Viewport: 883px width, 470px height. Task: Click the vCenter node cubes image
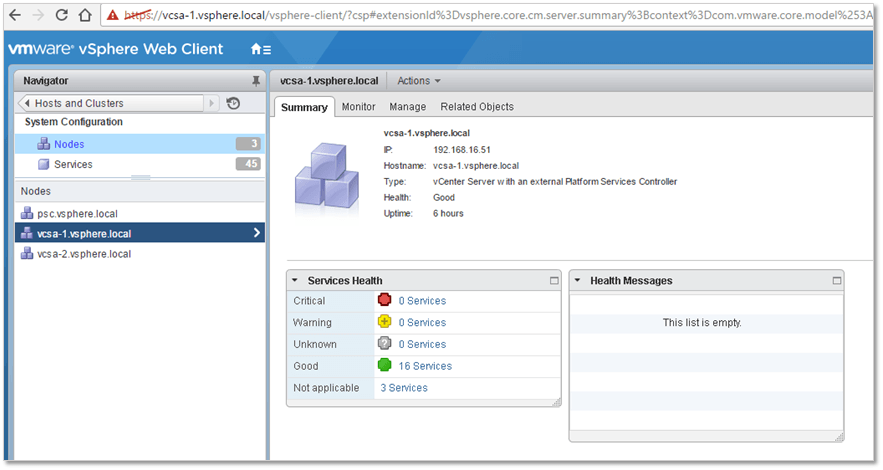327,176
